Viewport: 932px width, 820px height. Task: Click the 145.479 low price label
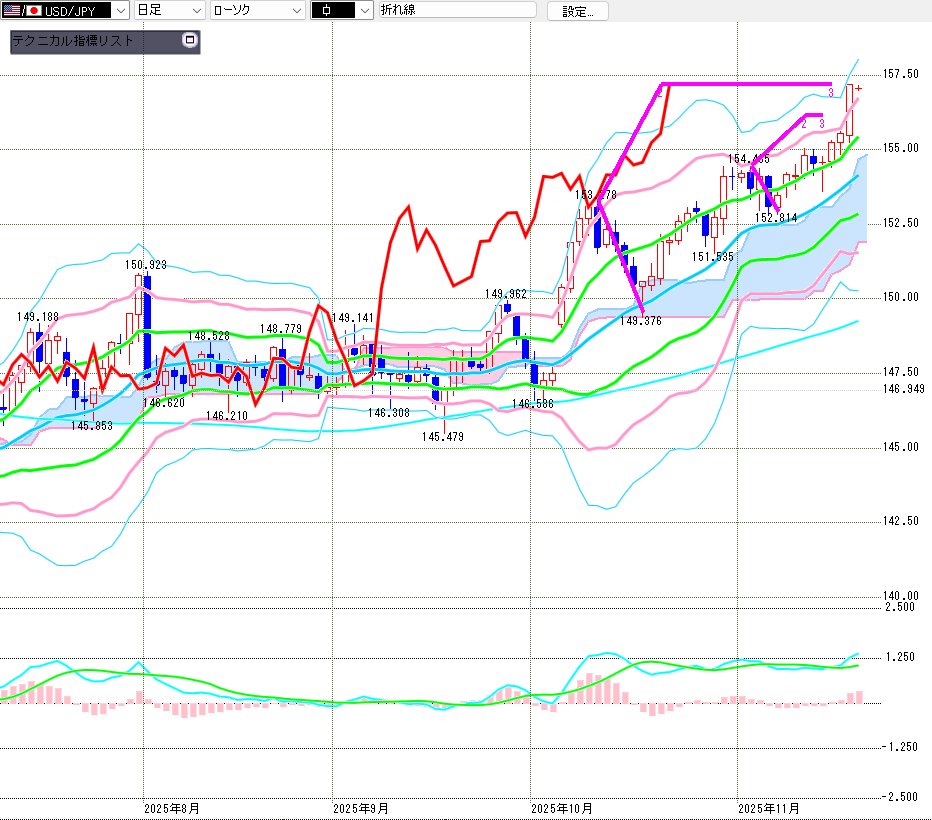pyautogui.click(x=441, y=437)
